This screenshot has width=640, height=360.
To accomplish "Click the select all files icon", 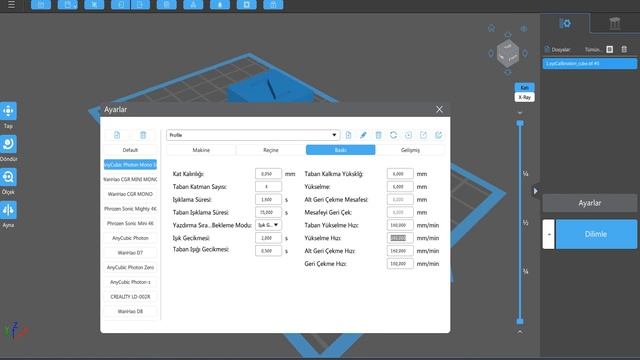I will coord(609,49).
